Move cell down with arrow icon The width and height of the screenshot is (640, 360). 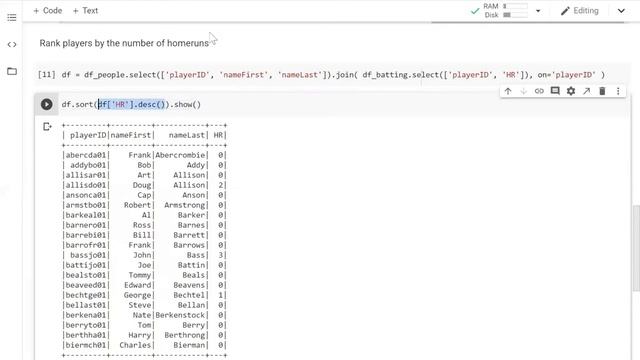523,91
